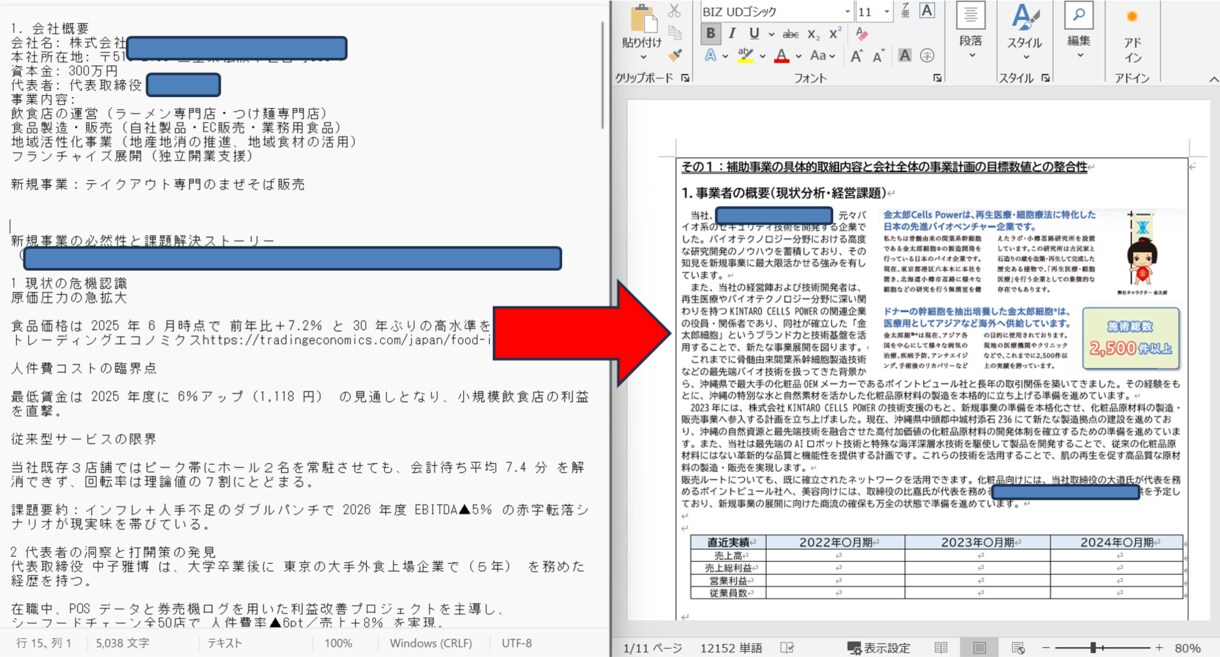Click UTF-8 encoding in Notepad status bar

[x=517, y=644]
